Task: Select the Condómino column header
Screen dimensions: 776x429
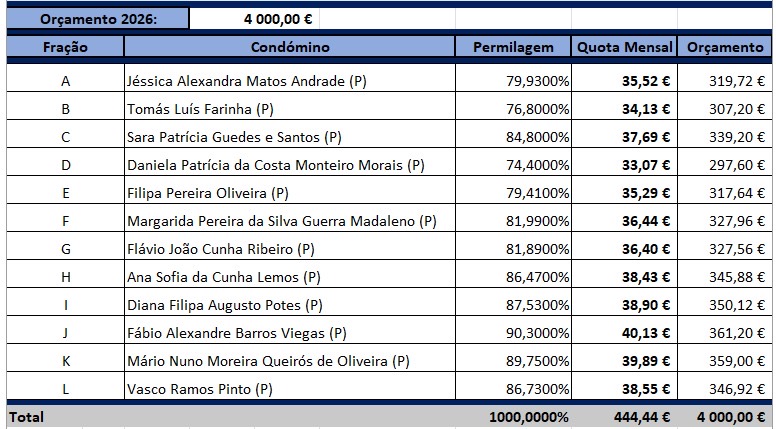Action: pyautogui.click(x=290, y=47)
